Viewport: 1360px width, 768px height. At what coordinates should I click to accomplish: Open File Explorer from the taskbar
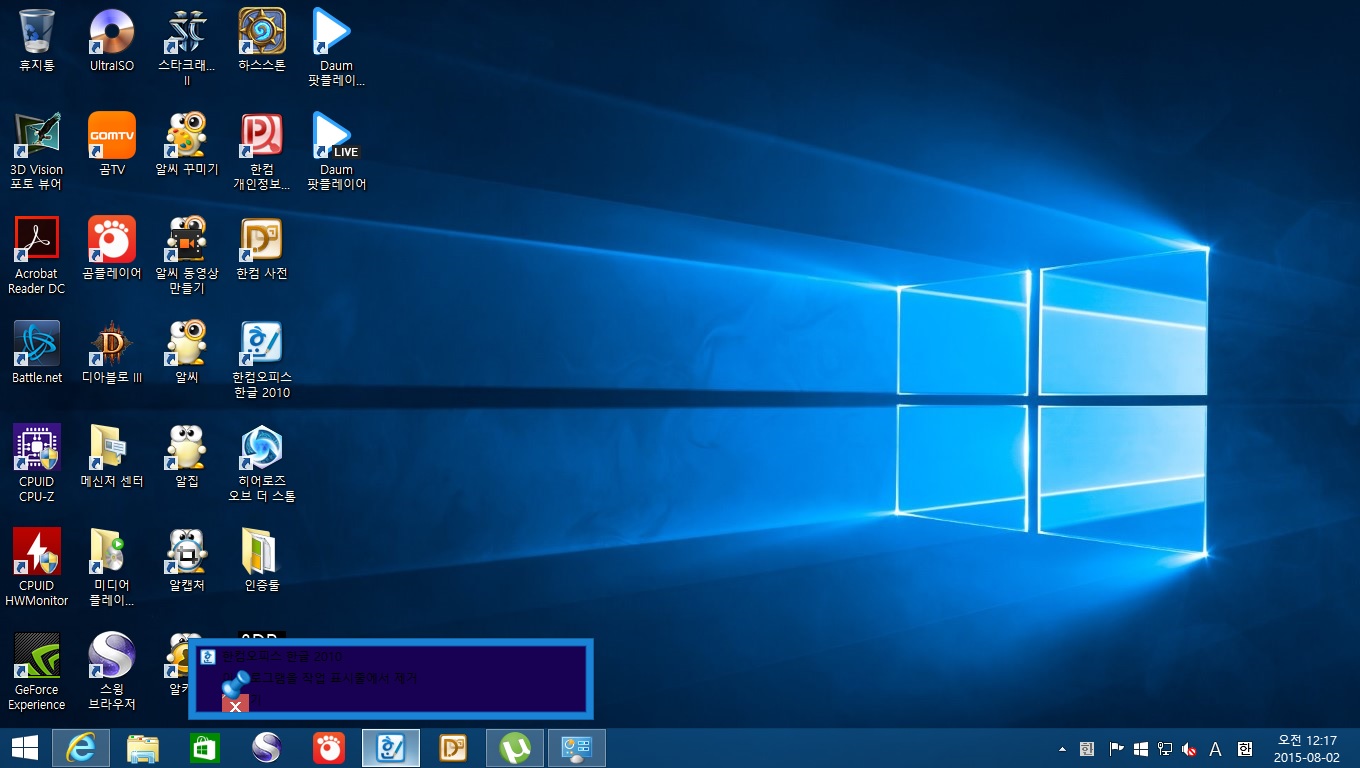[143, 748]
